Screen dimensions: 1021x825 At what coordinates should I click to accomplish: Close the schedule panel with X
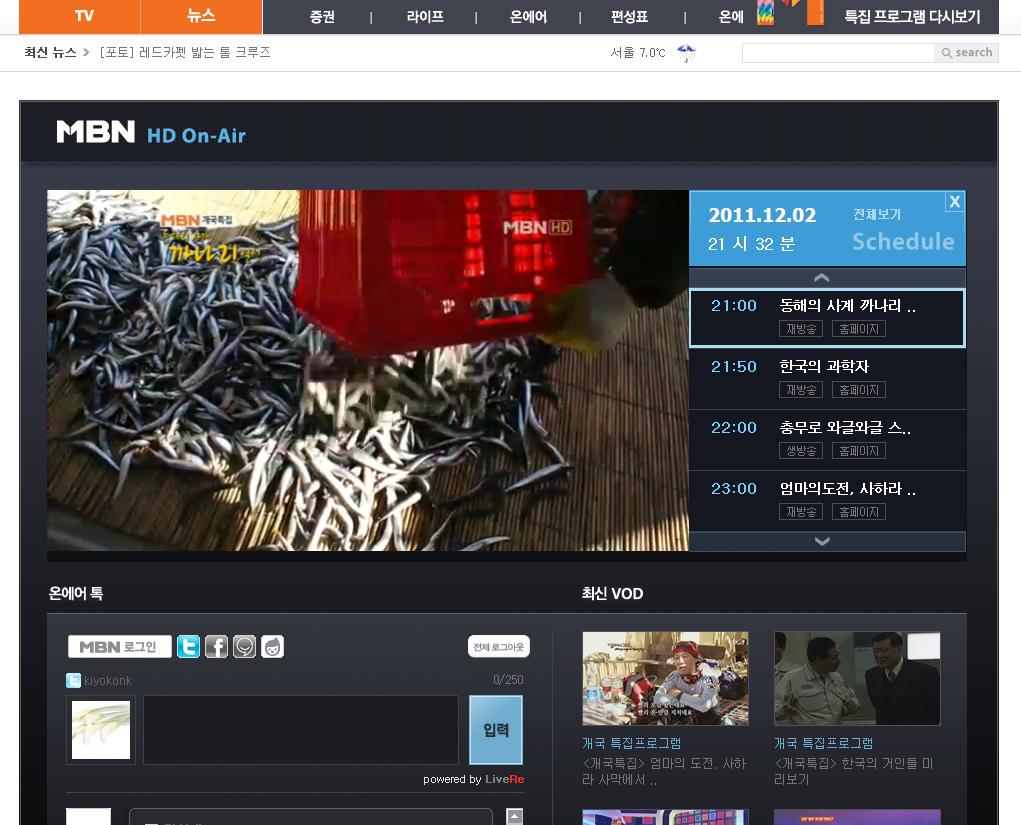[x=955, y=202]
